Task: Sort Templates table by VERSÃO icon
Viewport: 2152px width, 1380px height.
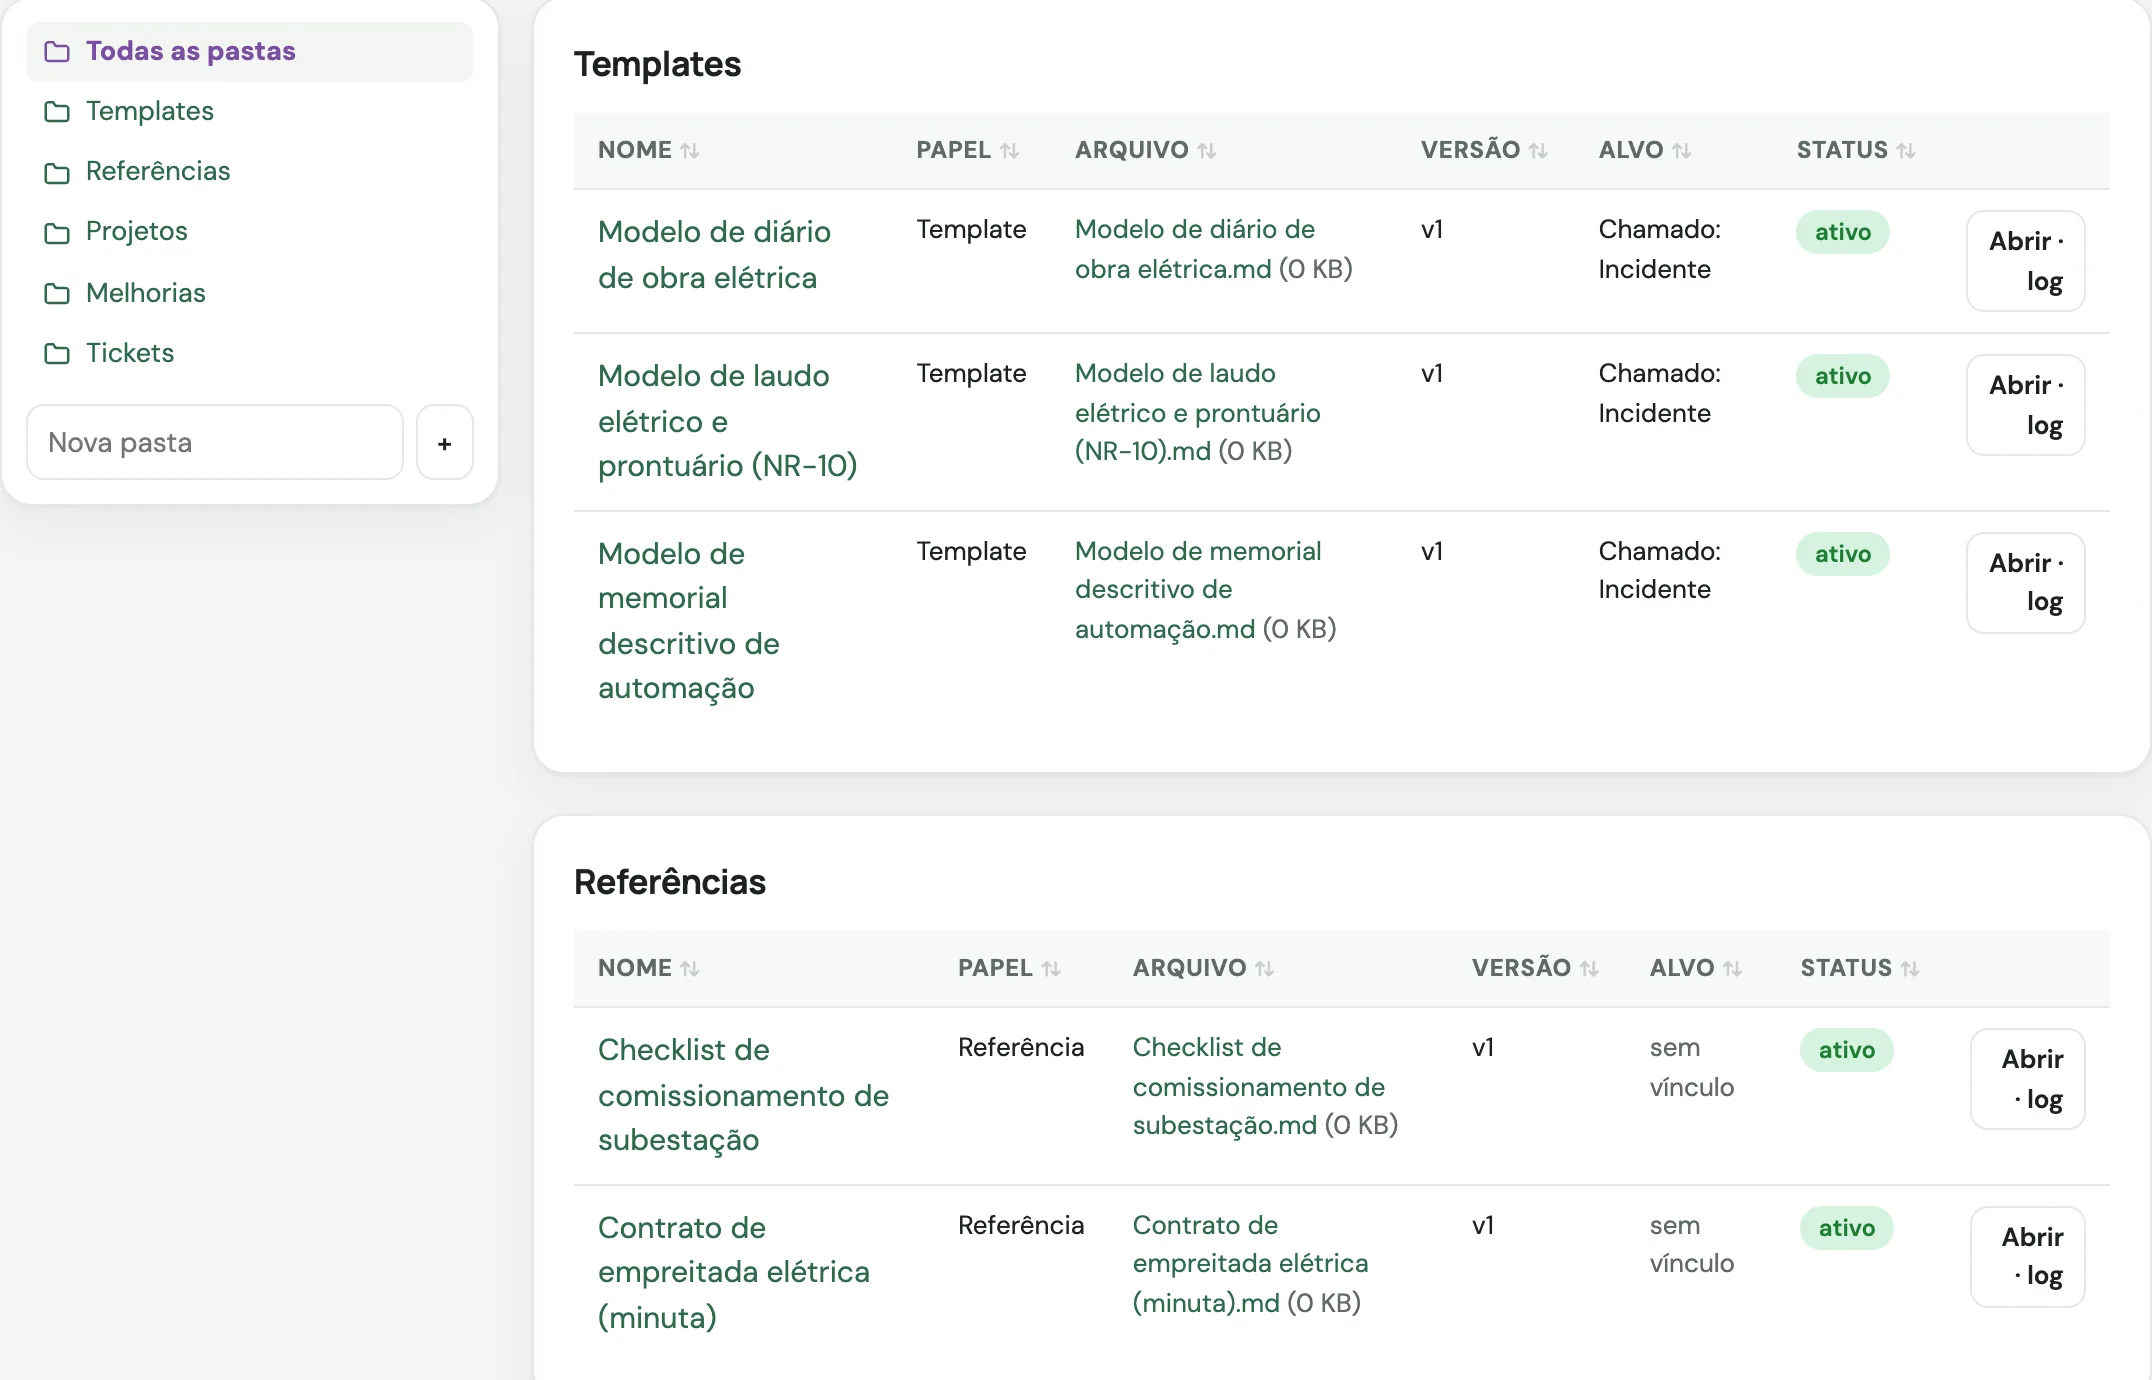Action: pyautogui.click(x=1538, y=151)
